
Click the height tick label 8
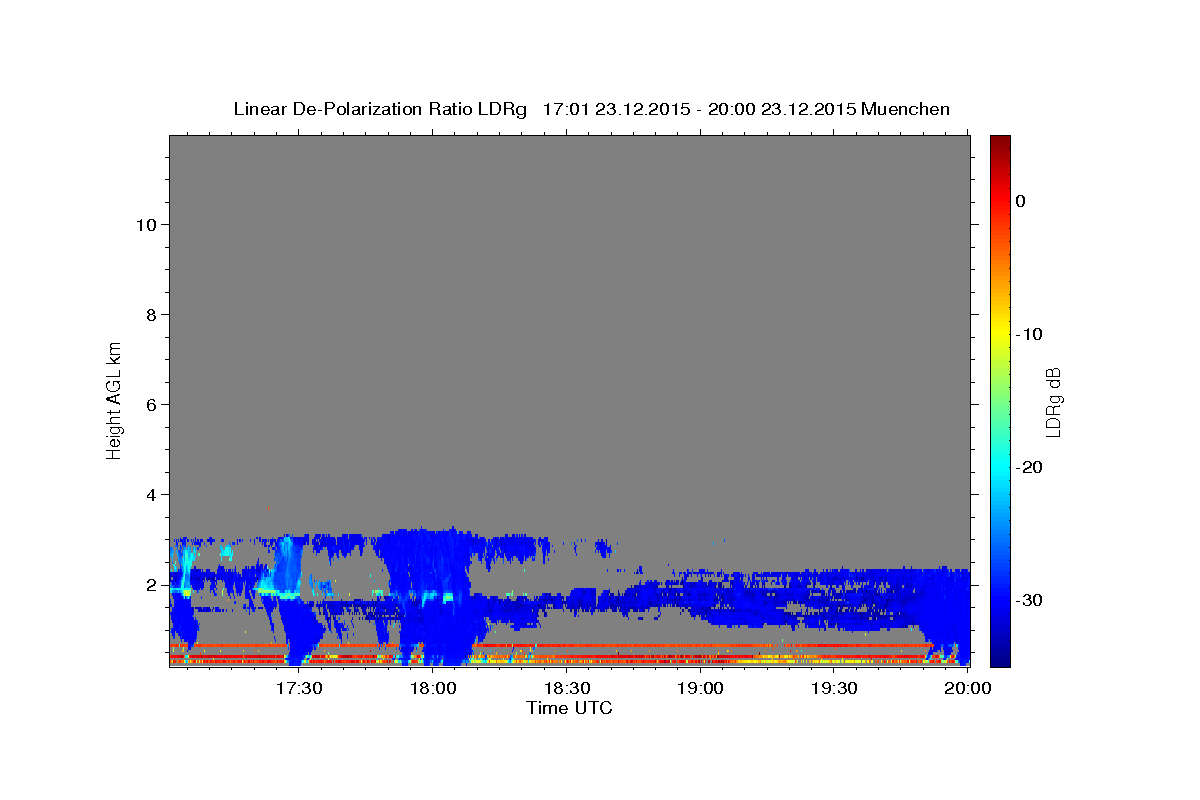pos(150,315)
